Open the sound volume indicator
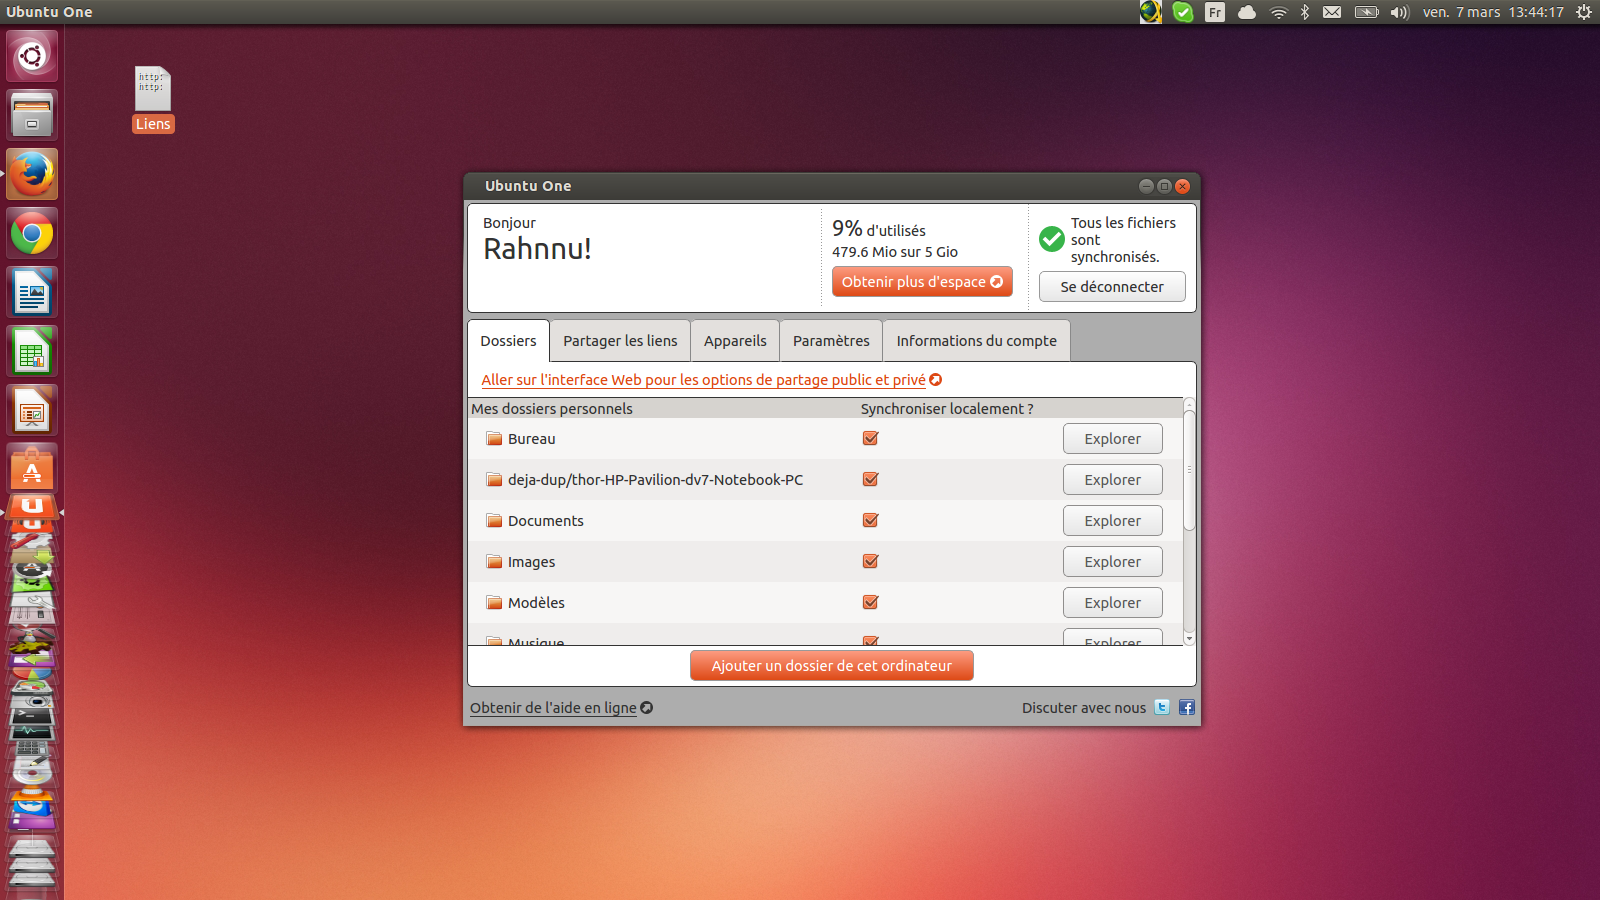Screen dimensions: 1600x900 1400,12
